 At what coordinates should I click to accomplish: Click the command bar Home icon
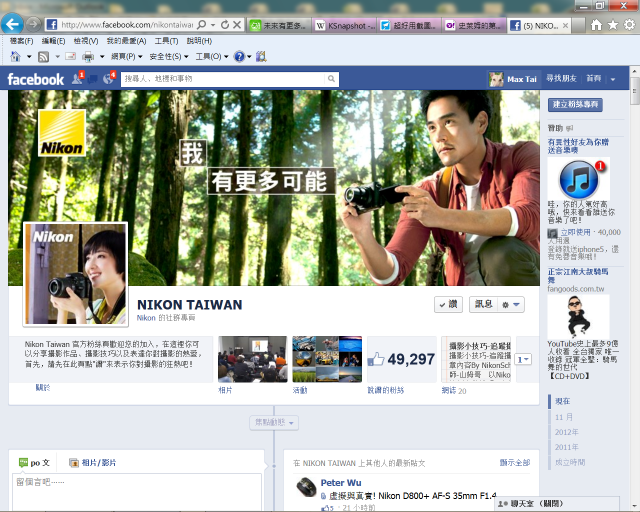[x=16, y=56]
